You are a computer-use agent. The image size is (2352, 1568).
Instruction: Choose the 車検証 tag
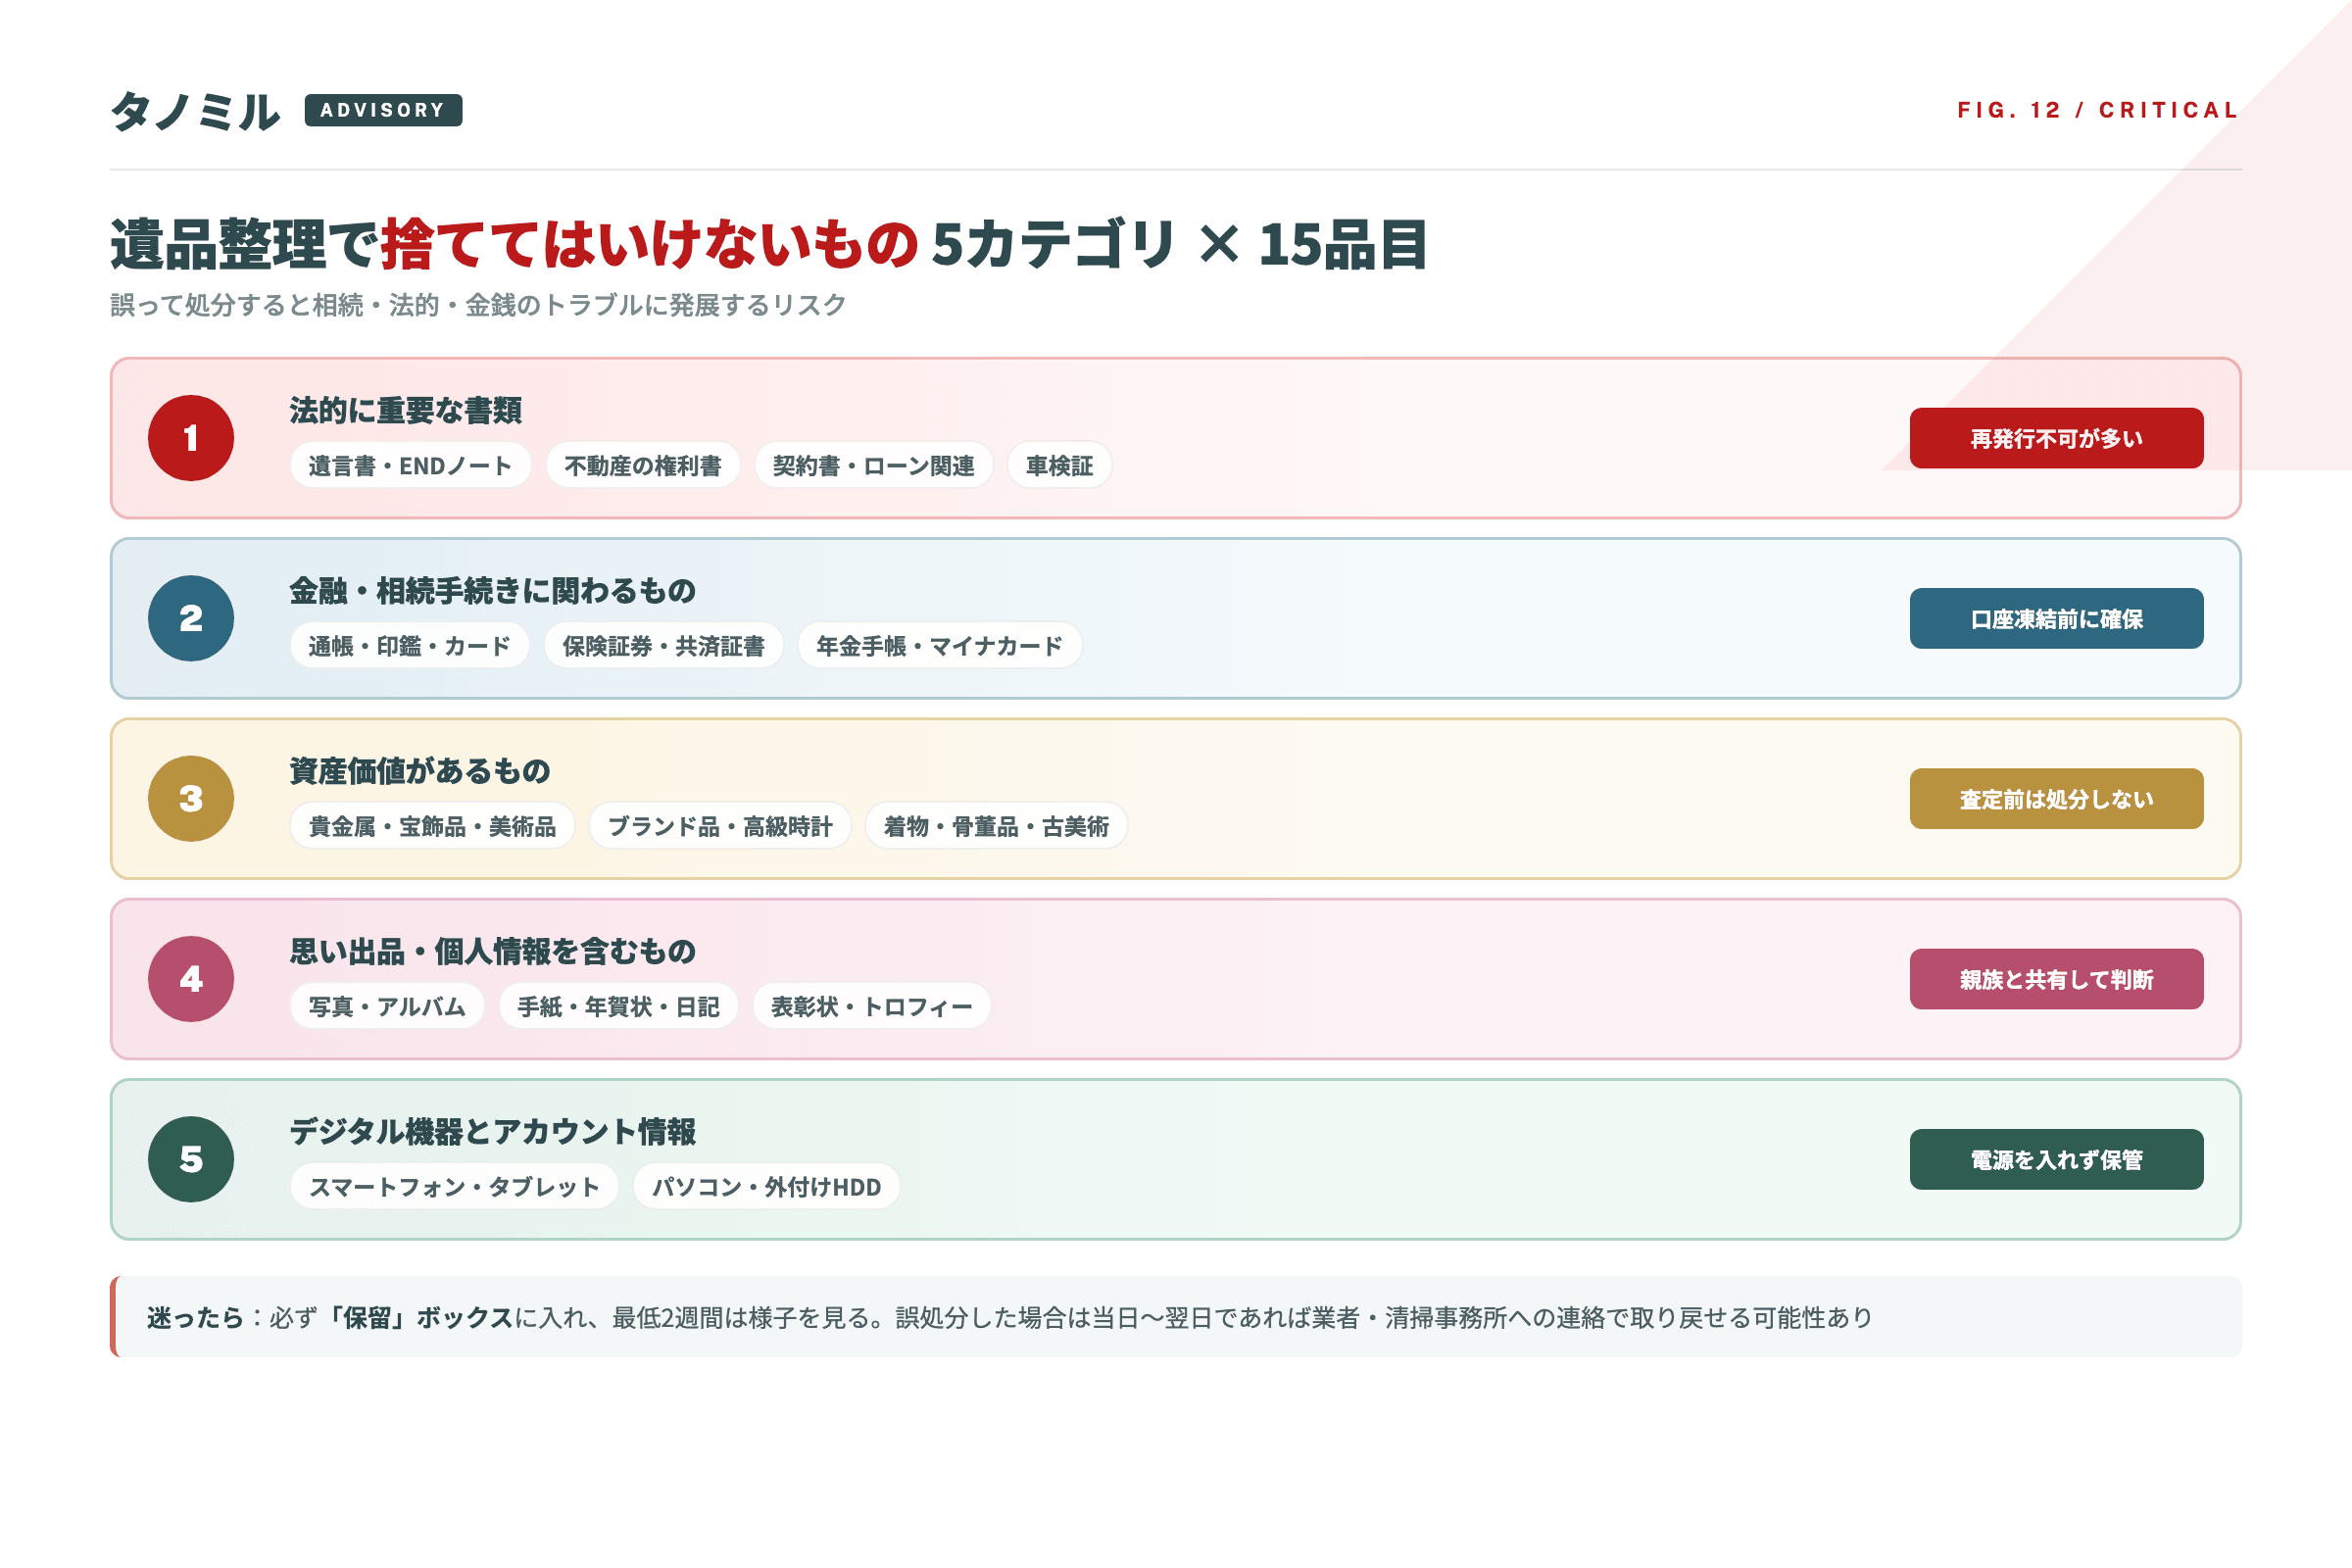[x=1059, y=466]
